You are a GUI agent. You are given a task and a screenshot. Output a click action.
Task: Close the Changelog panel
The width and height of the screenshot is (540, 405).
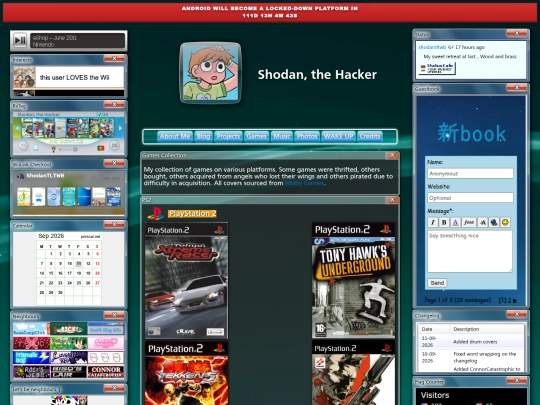(x=517, y=314)
